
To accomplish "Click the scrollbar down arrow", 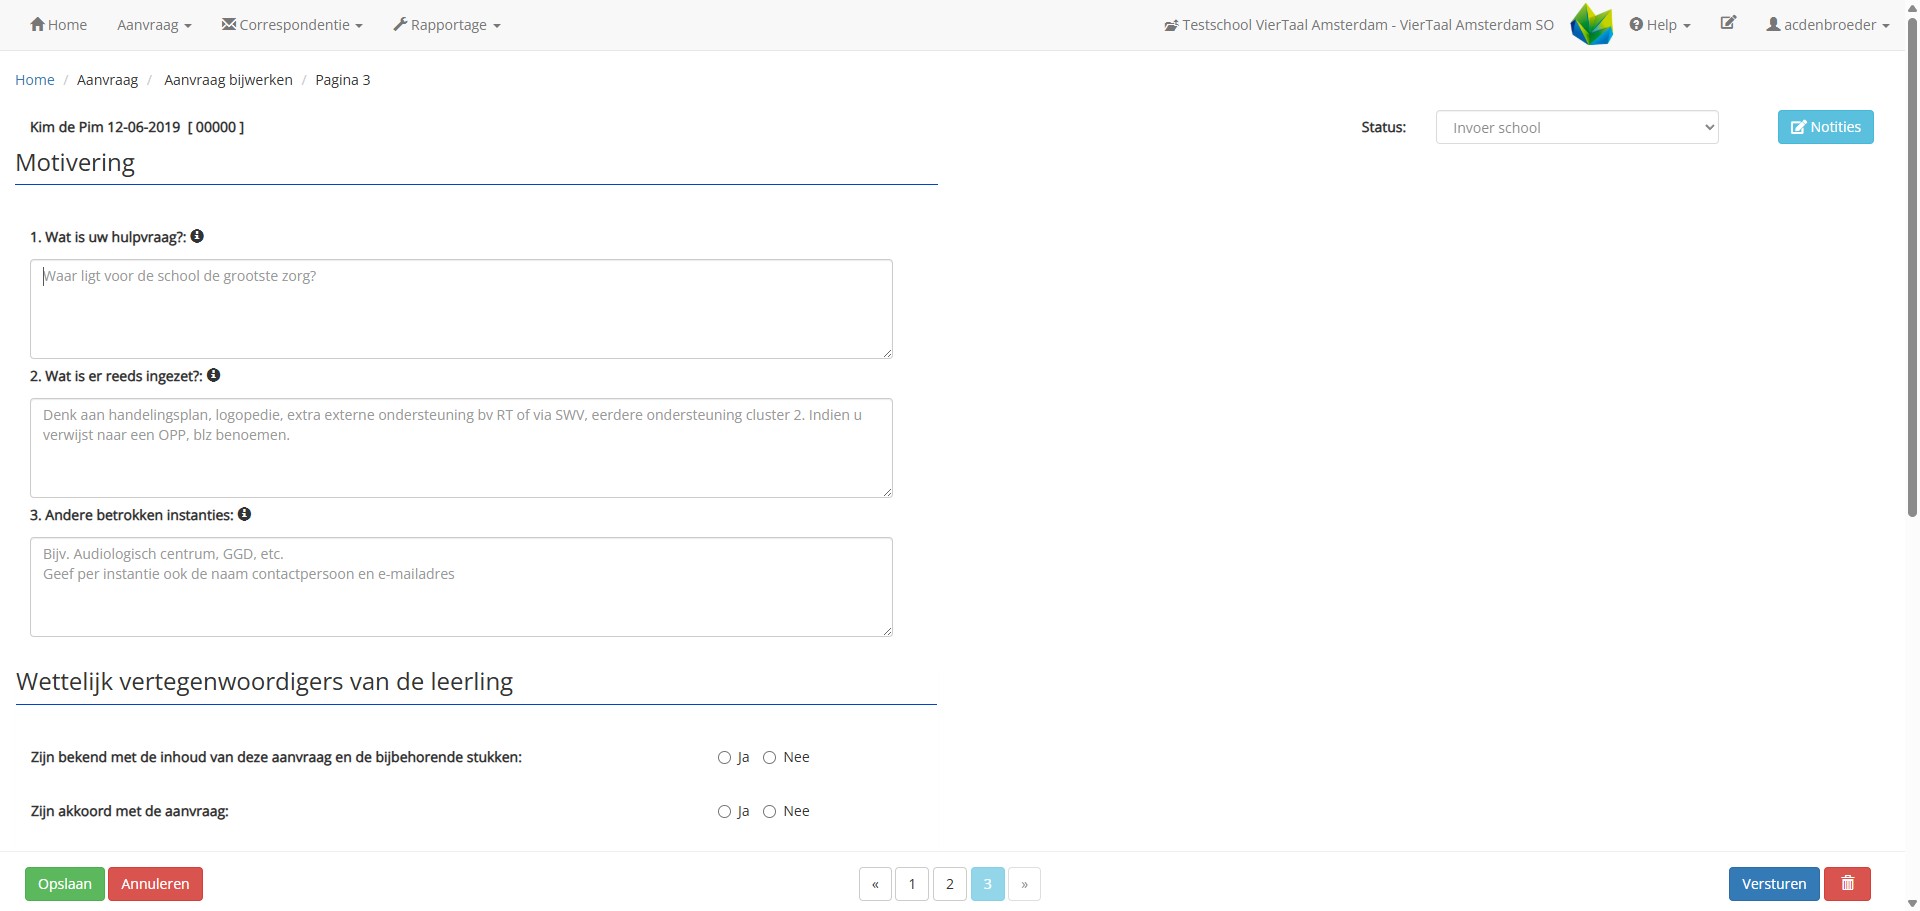I will click(x=1912, y=903).
